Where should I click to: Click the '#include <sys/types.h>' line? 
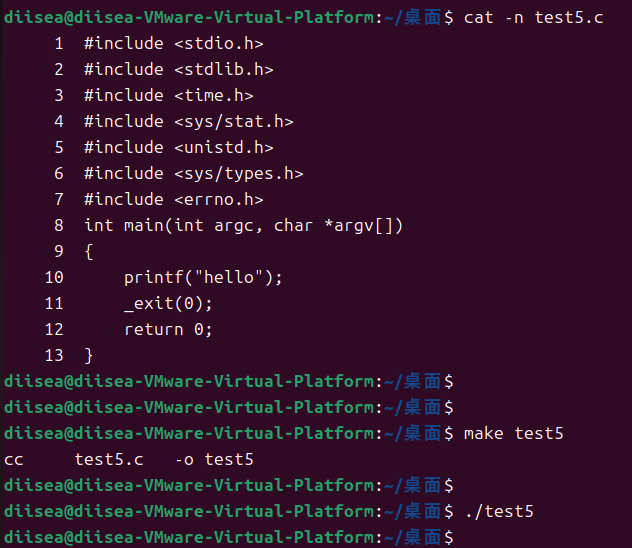(x=193, y=174)
